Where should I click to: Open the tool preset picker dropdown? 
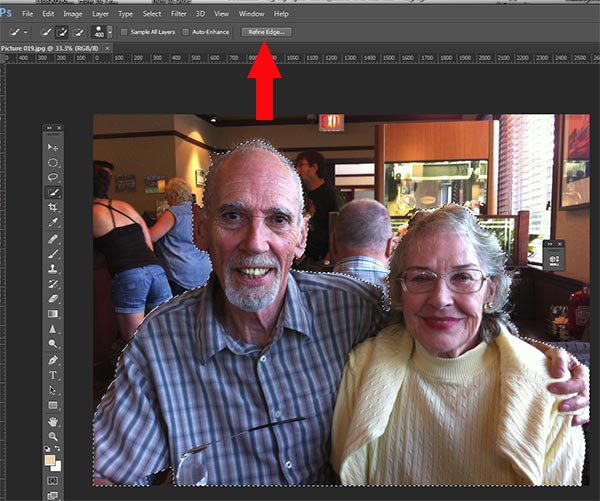coord(26,32)
